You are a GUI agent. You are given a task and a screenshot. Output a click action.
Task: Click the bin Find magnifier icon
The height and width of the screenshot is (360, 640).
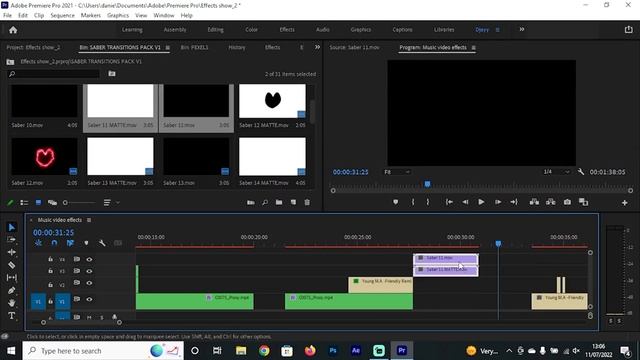click(x=265, y=202)
